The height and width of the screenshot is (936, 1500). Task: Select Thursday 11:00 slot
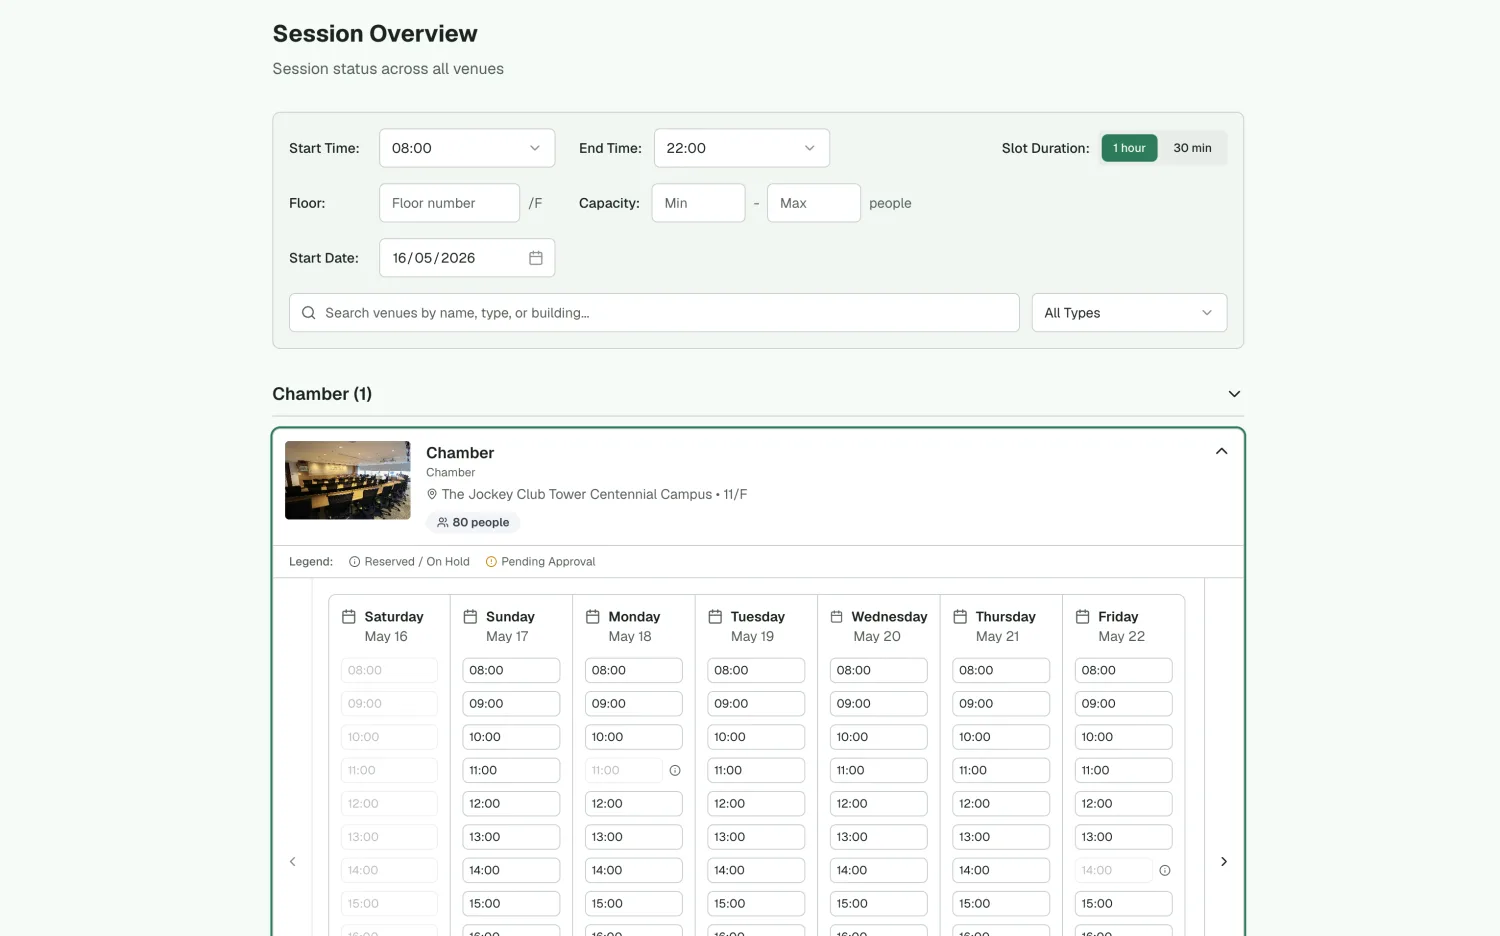(1001, 770)
